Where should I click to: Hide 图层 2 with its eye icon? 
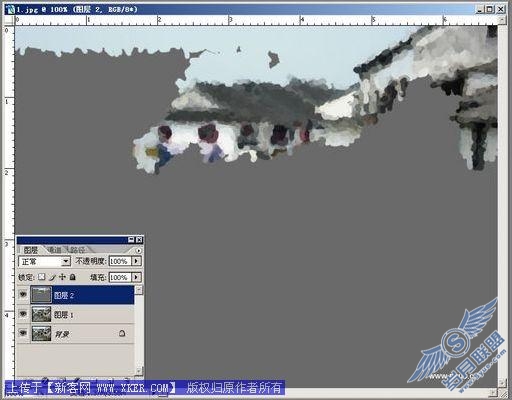tap(23, 295)
